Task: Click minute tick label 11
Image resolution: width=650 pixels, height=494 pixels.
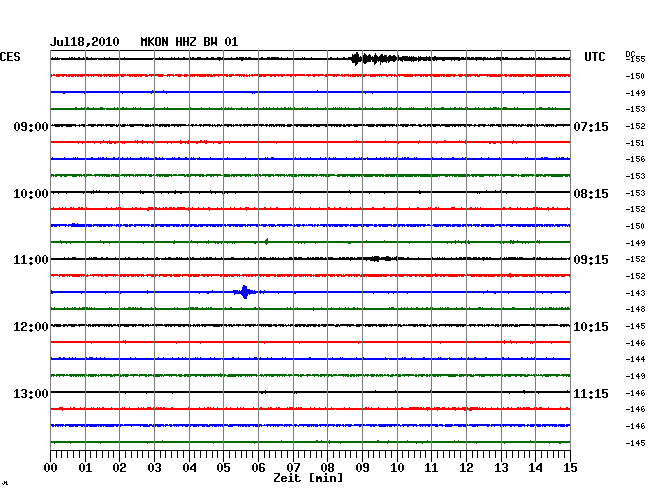Action: [431, 468]
